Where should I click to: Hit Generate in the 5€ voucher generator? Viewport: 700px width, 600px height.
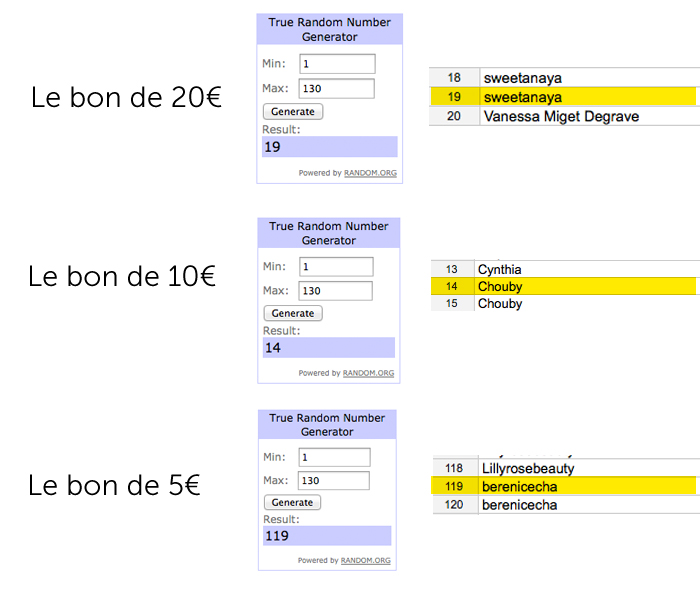point(293,502)
